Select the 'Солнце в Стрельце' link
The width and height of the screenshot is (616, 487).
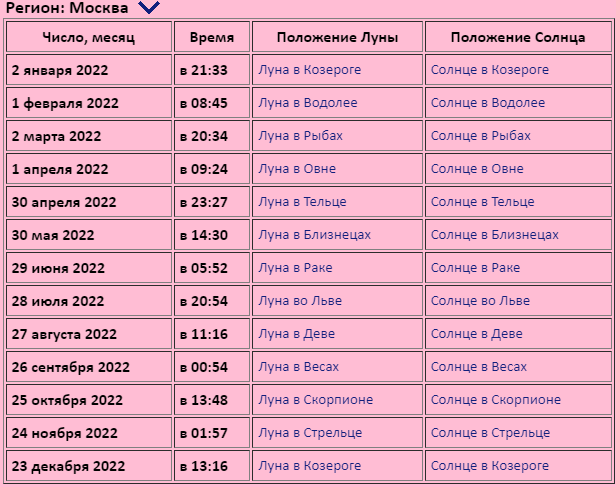coord(490,433)
